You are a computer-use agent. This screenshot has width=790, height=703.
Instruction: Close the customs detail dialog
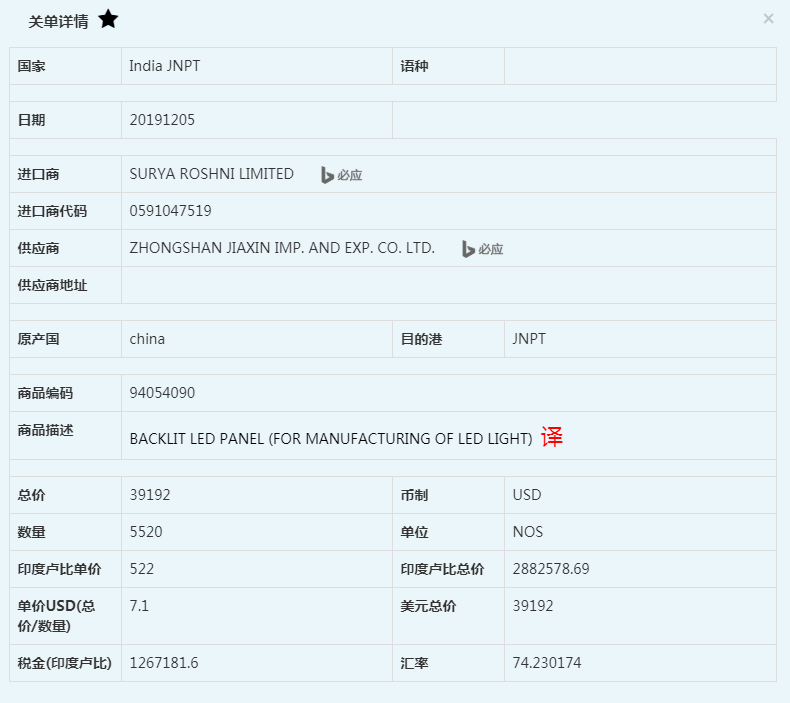coord(768,18)
